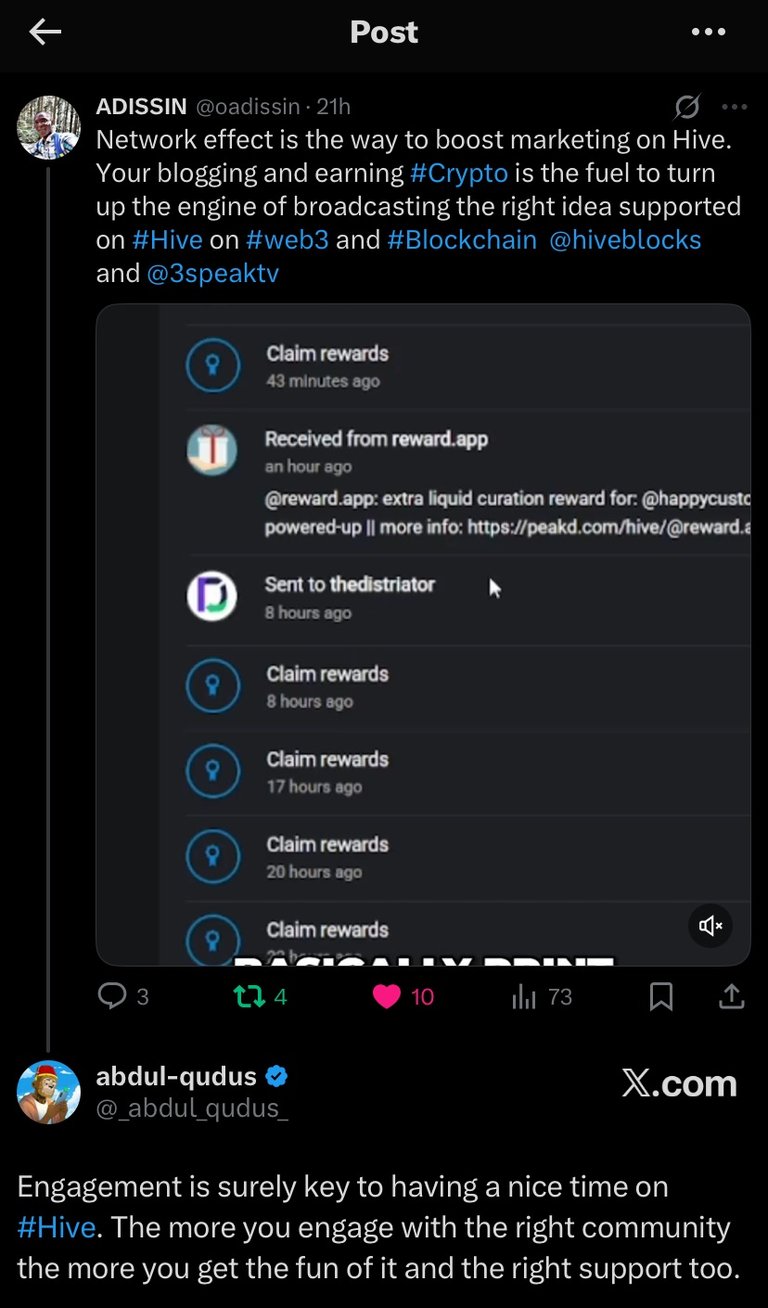Screen dimensions: 768x1308
Task: Open the #Hive hashtag in abdul-qudus reply
Action: (56, 1227)
